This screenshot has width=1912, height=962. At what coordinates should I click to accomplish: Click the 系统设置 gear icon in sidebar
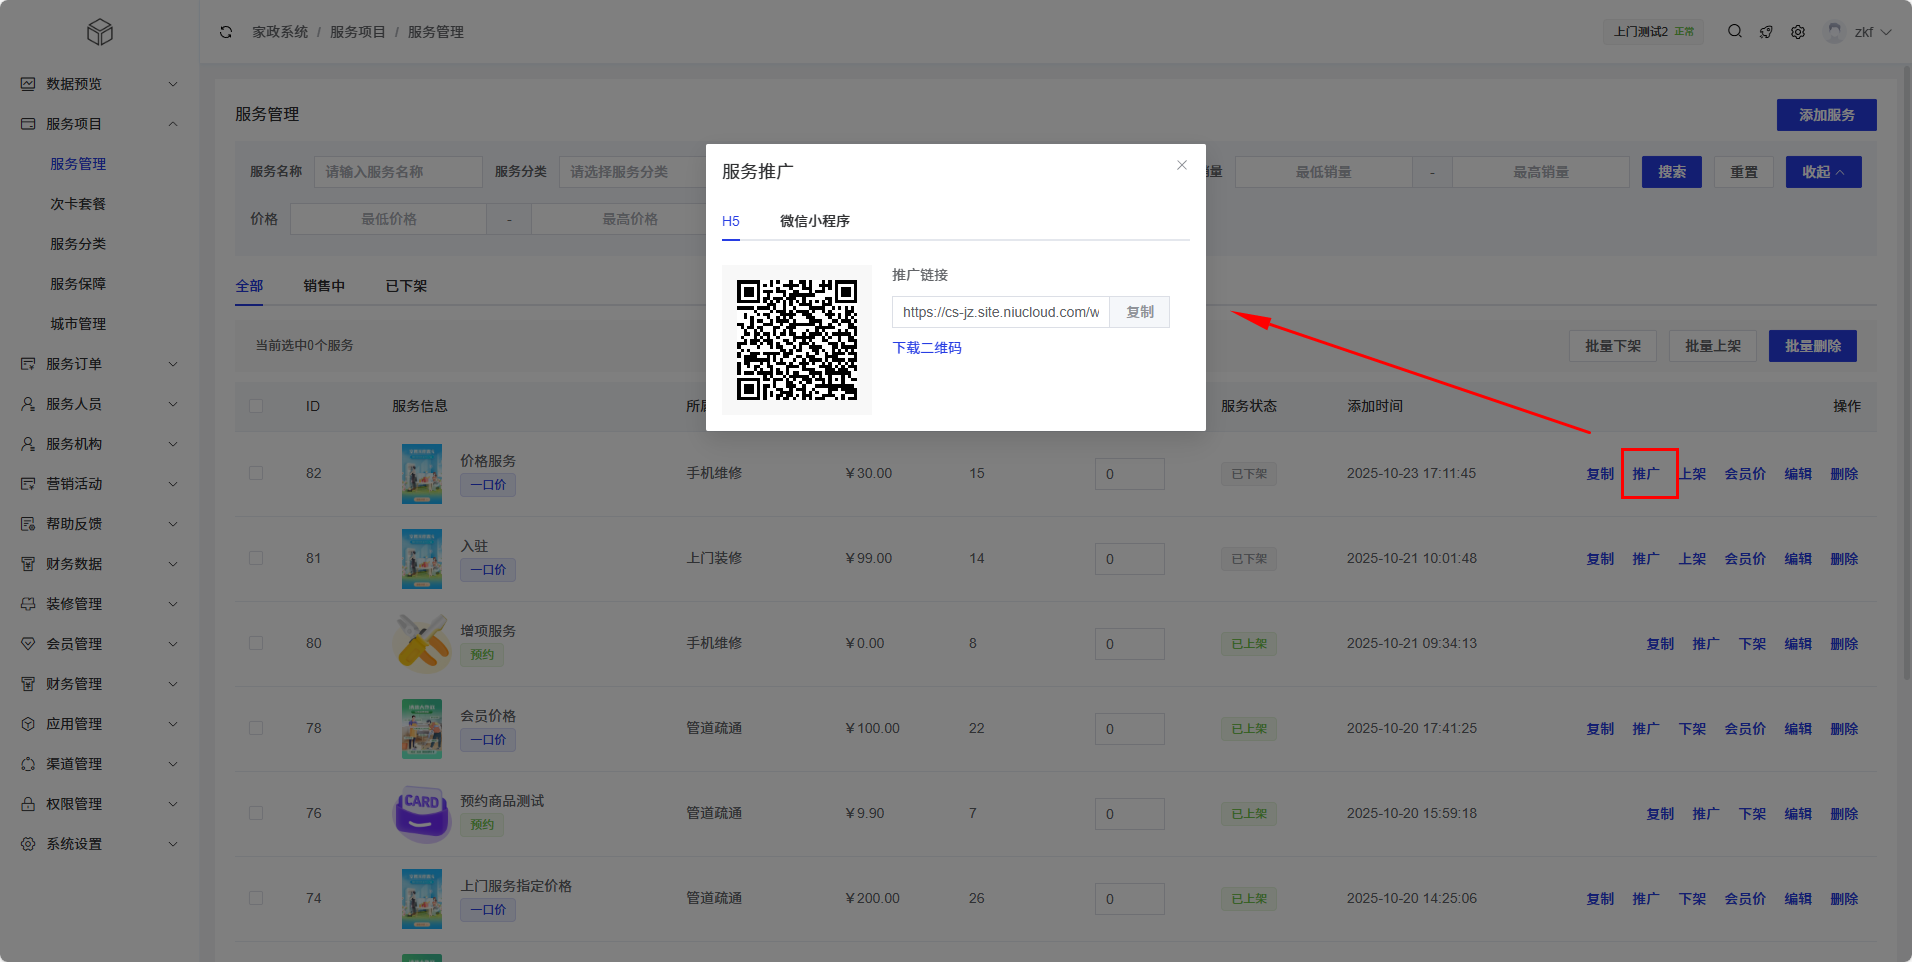click(x=28, y=844)
